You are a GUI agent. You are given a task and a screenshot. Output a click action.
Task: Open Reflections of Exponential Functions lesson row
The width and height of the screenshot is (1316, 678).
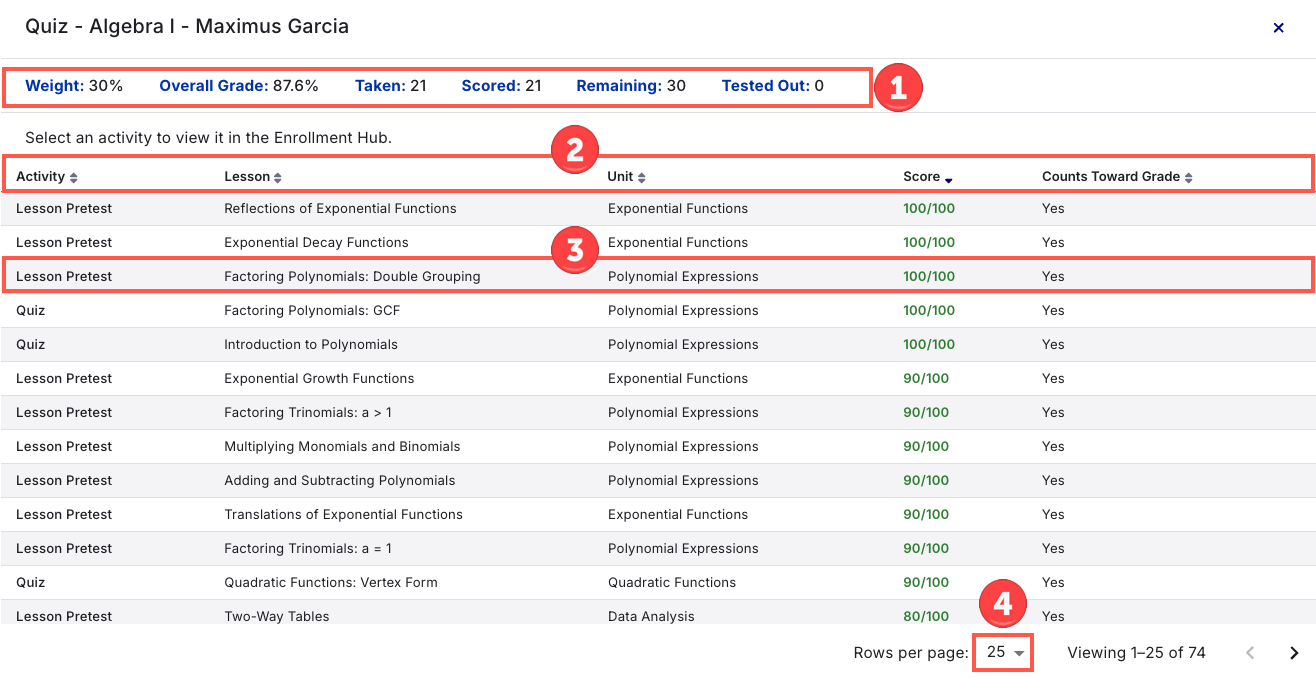point(658,209)
